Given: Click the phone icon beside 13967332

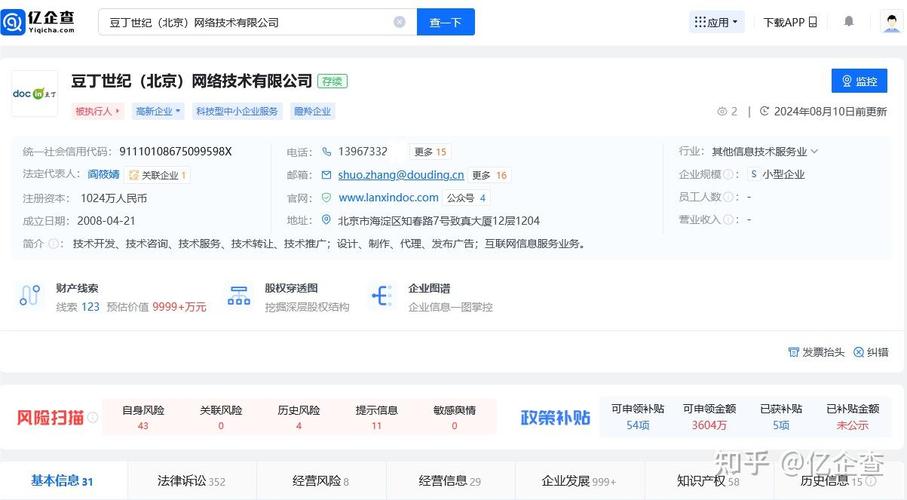Looking at the screenshot, I should [327, 152].
